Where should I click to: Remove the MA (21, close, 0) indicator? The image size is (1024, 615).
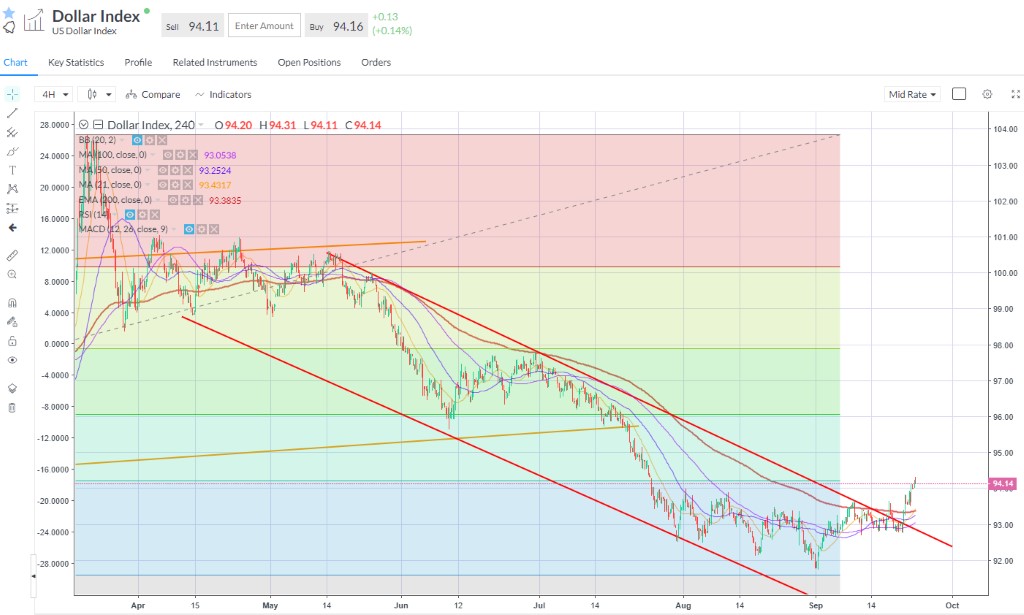[187, 185]
